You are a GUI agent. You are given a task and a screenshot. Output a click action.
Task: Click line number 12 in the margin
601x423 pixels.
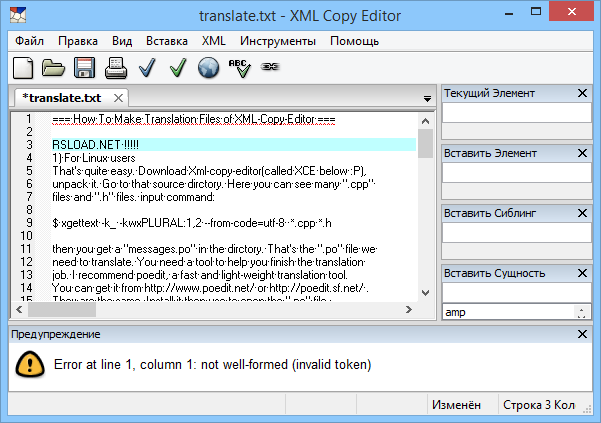tap(26, 262)
